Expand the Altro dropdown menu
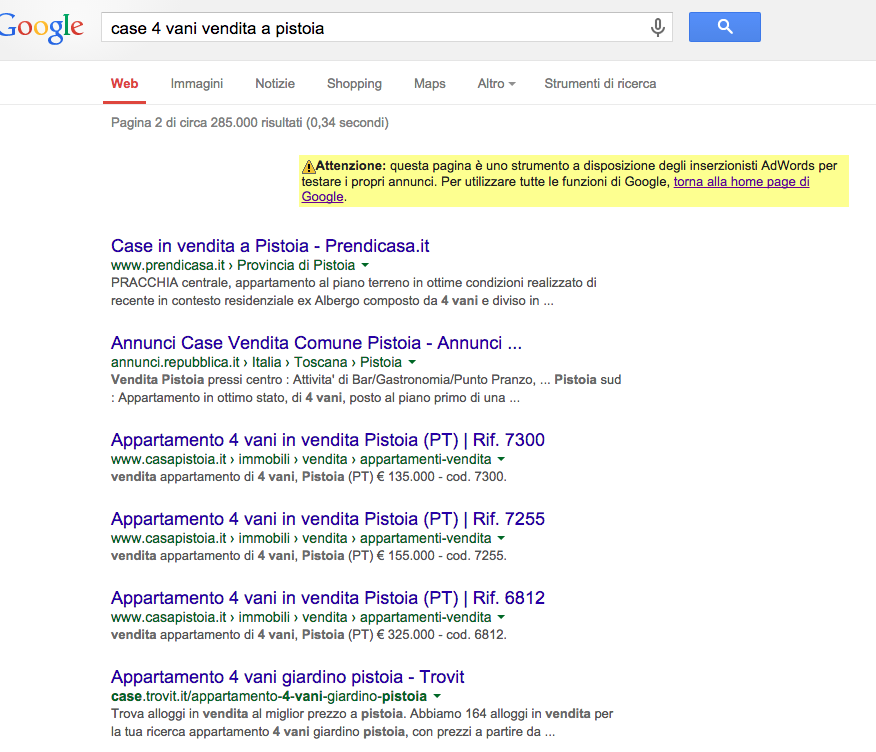 [x=496, y=84]
